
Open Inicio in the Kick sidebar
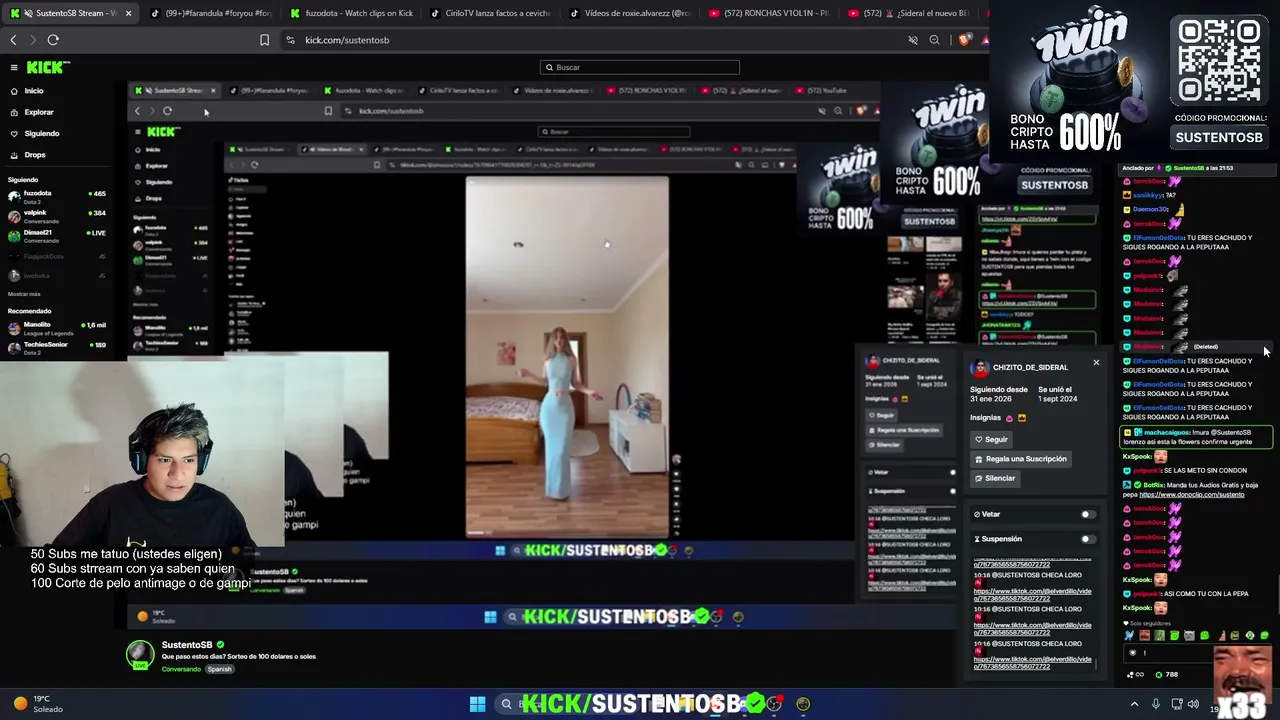click(x=34, y=91)
